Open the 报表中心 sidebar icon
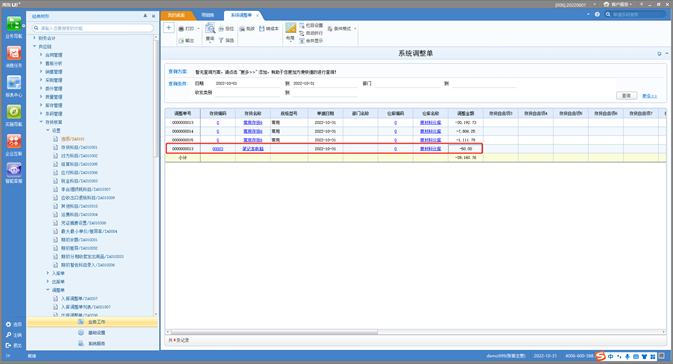The height and width of the screenshot is (364, 673). point(14,83)
